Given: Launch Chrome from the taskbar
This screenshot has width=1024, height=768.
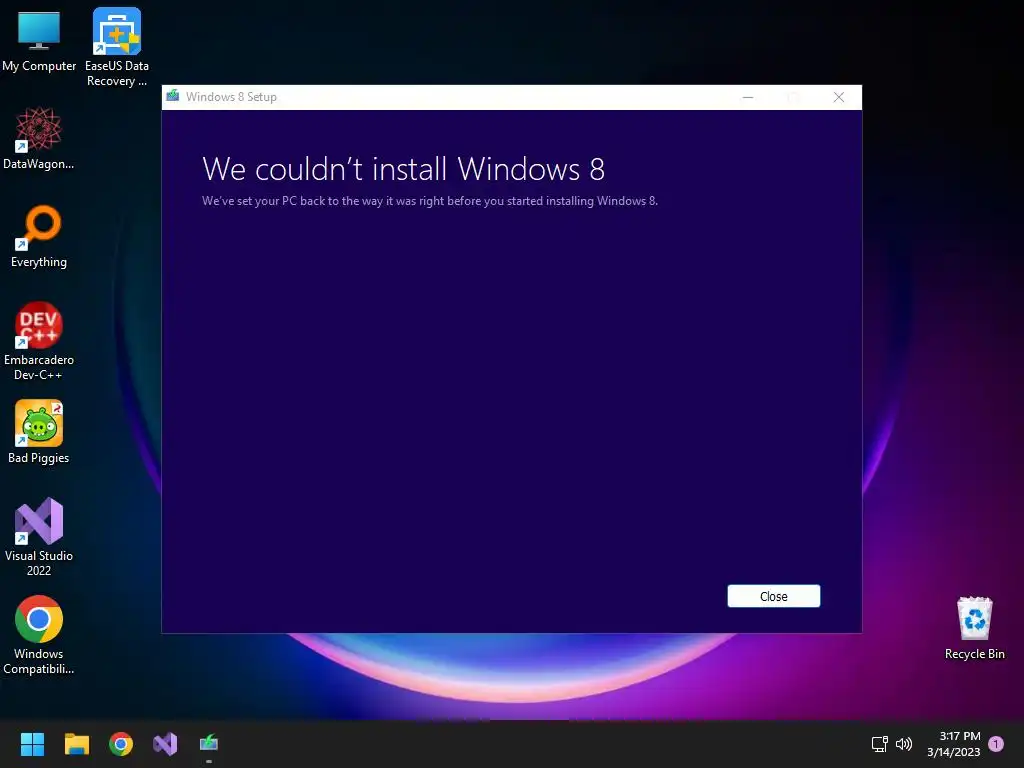Looking at the screenshot, I should click(121, 744).
